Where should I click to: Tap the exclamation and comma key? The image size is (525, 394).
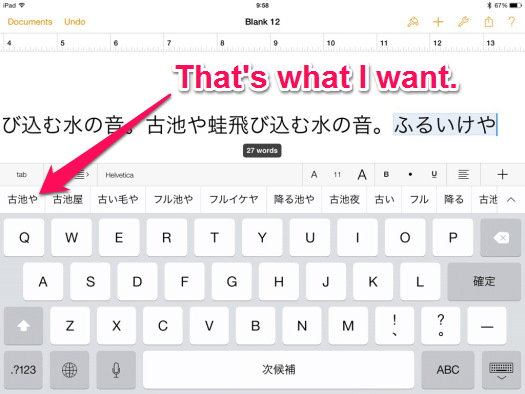tap(394, 326)
